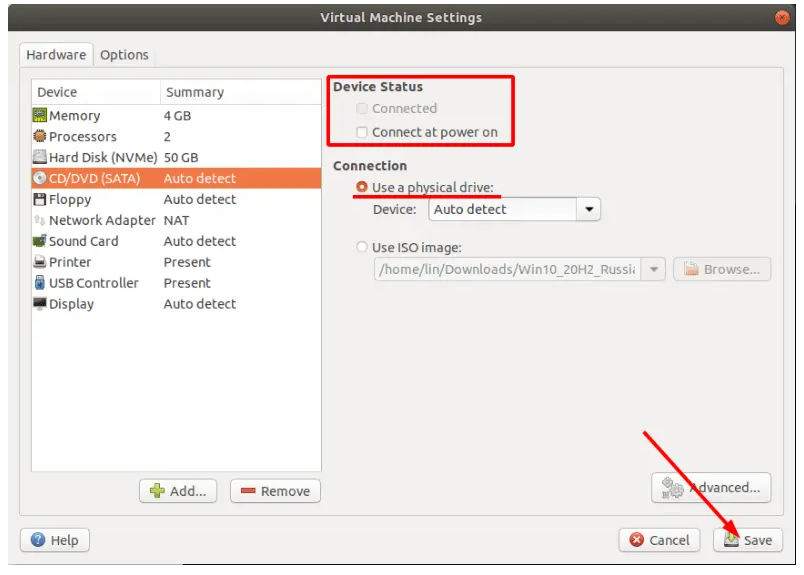The image size is (804, 575).
Task: Click the Display monitor icon
Action: tap(39, 303)
